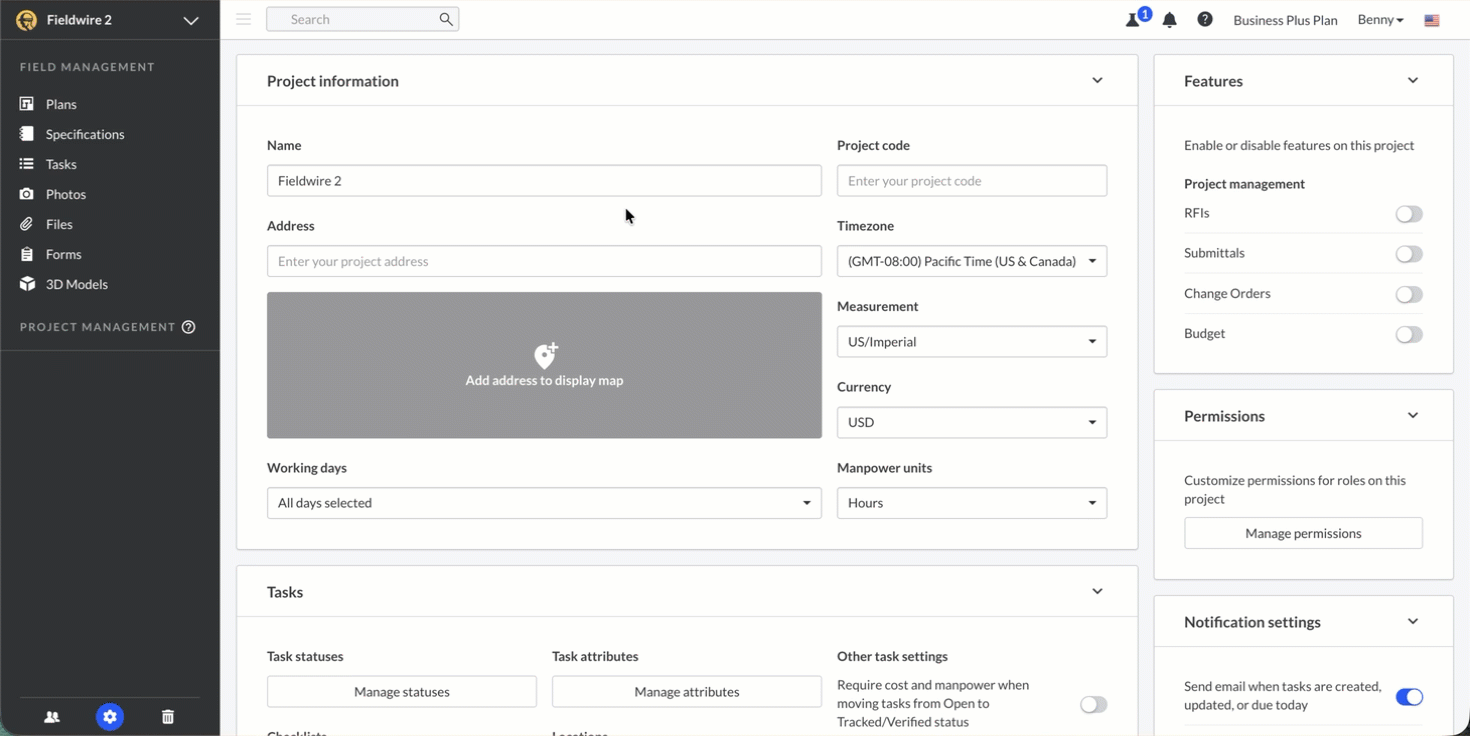Screen dimensions: 1470x736
Task: Open the Currency dropdown
Action: (x=971, y=422)
